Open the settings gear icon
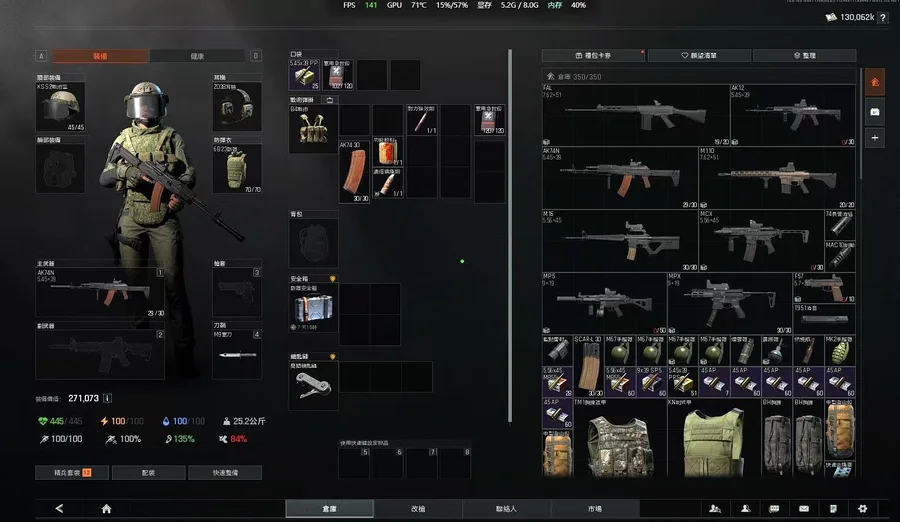The image size is (900, 522). tap(862, 508)
